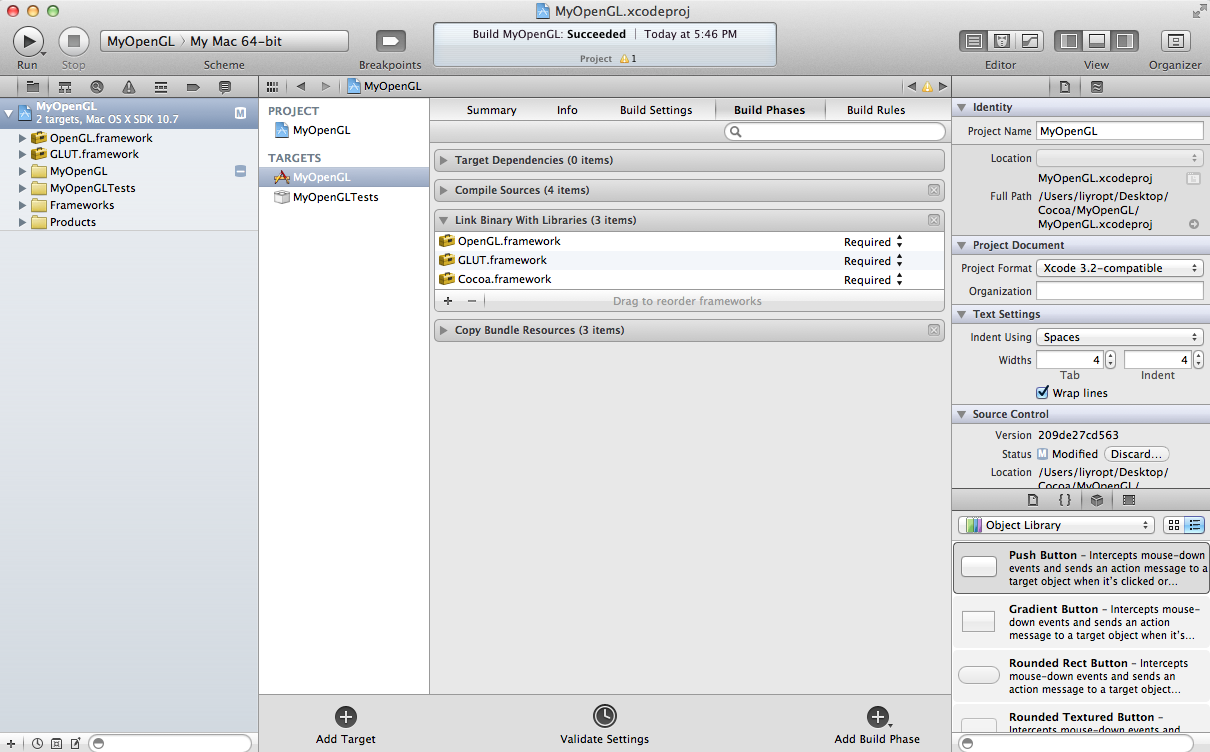The image size is (1210, 752).
Task: Toggle the Breakpoints button
Action: tap(390, 41)
